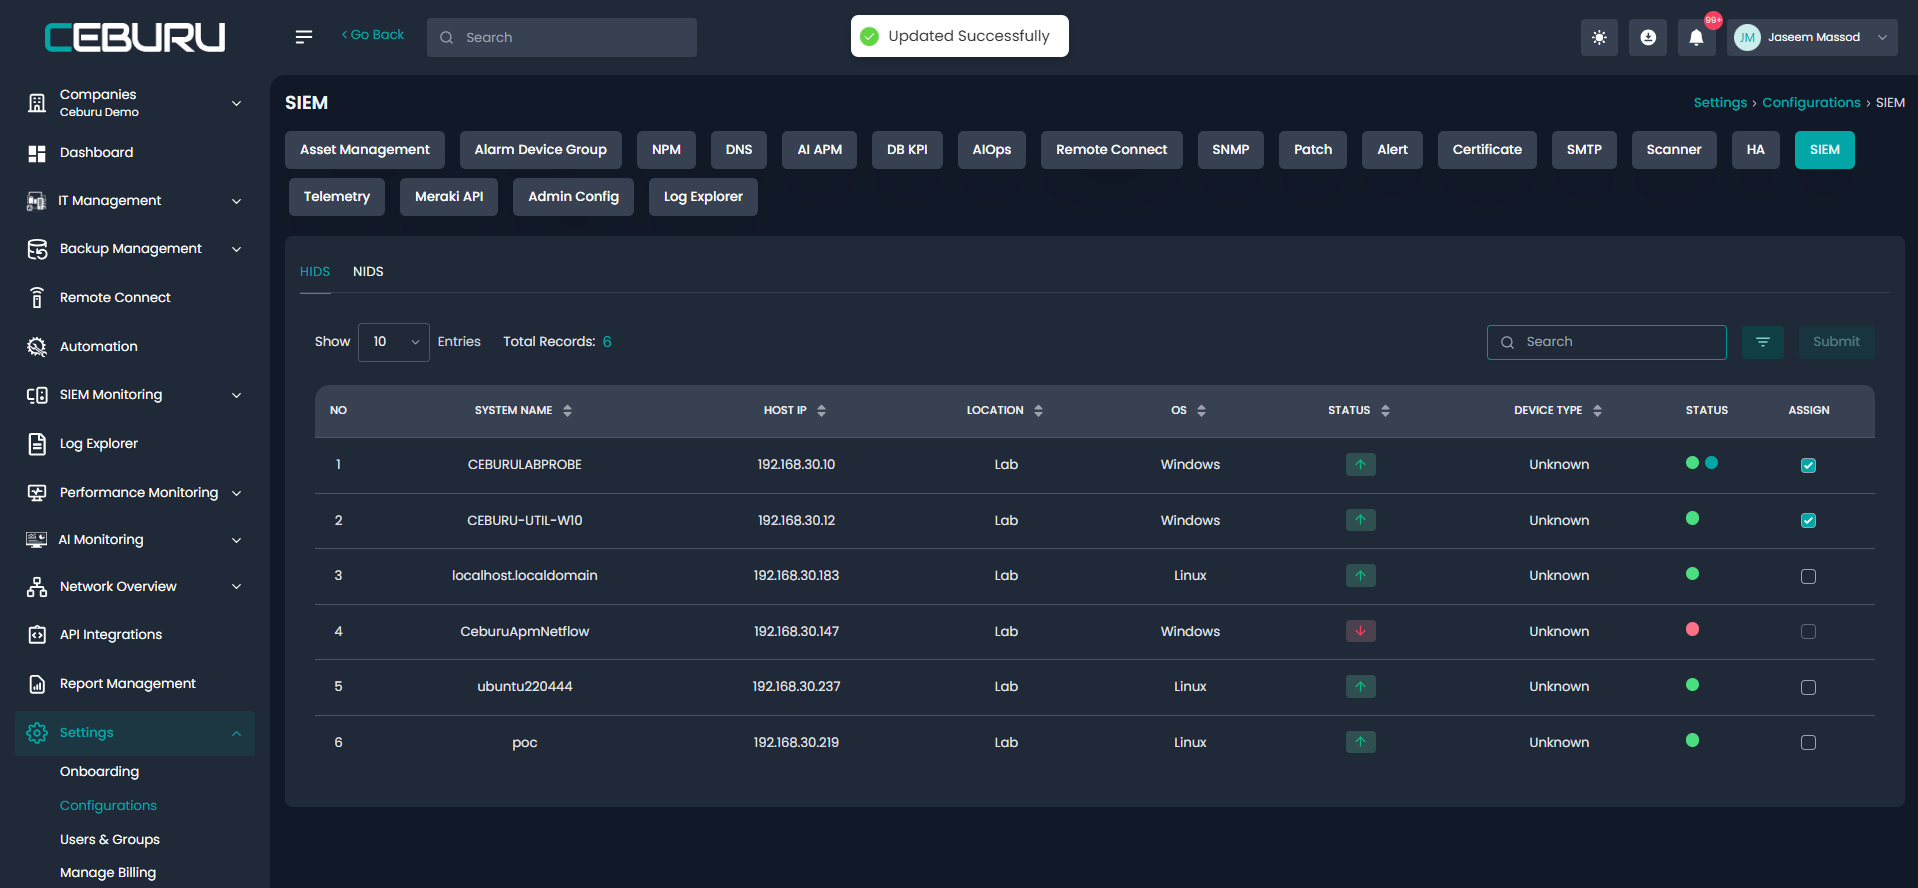This screenshot has height=888, width=1918.
Task: Click the Network Overview topology icon
Action: click(x=37, y=587)
